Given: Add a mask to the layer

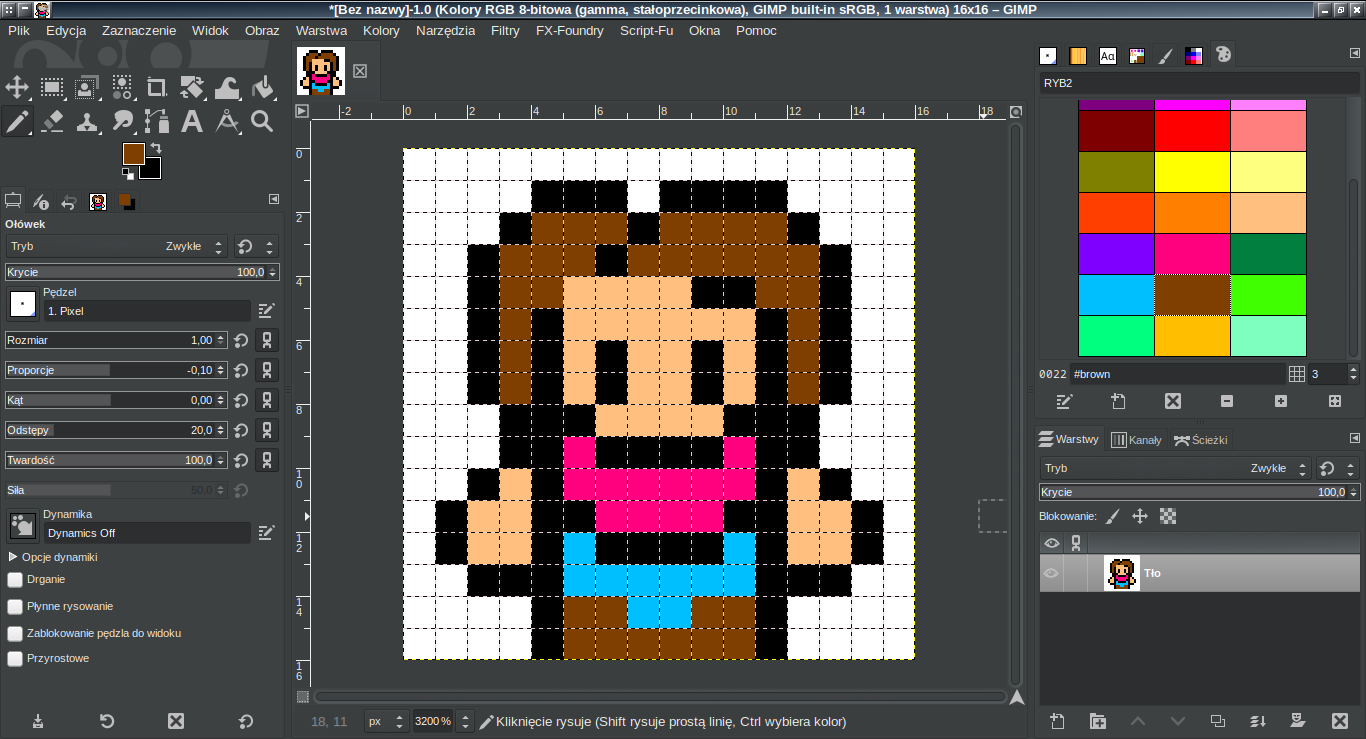Looking at the screenshot, I should tap(1298, 721).
